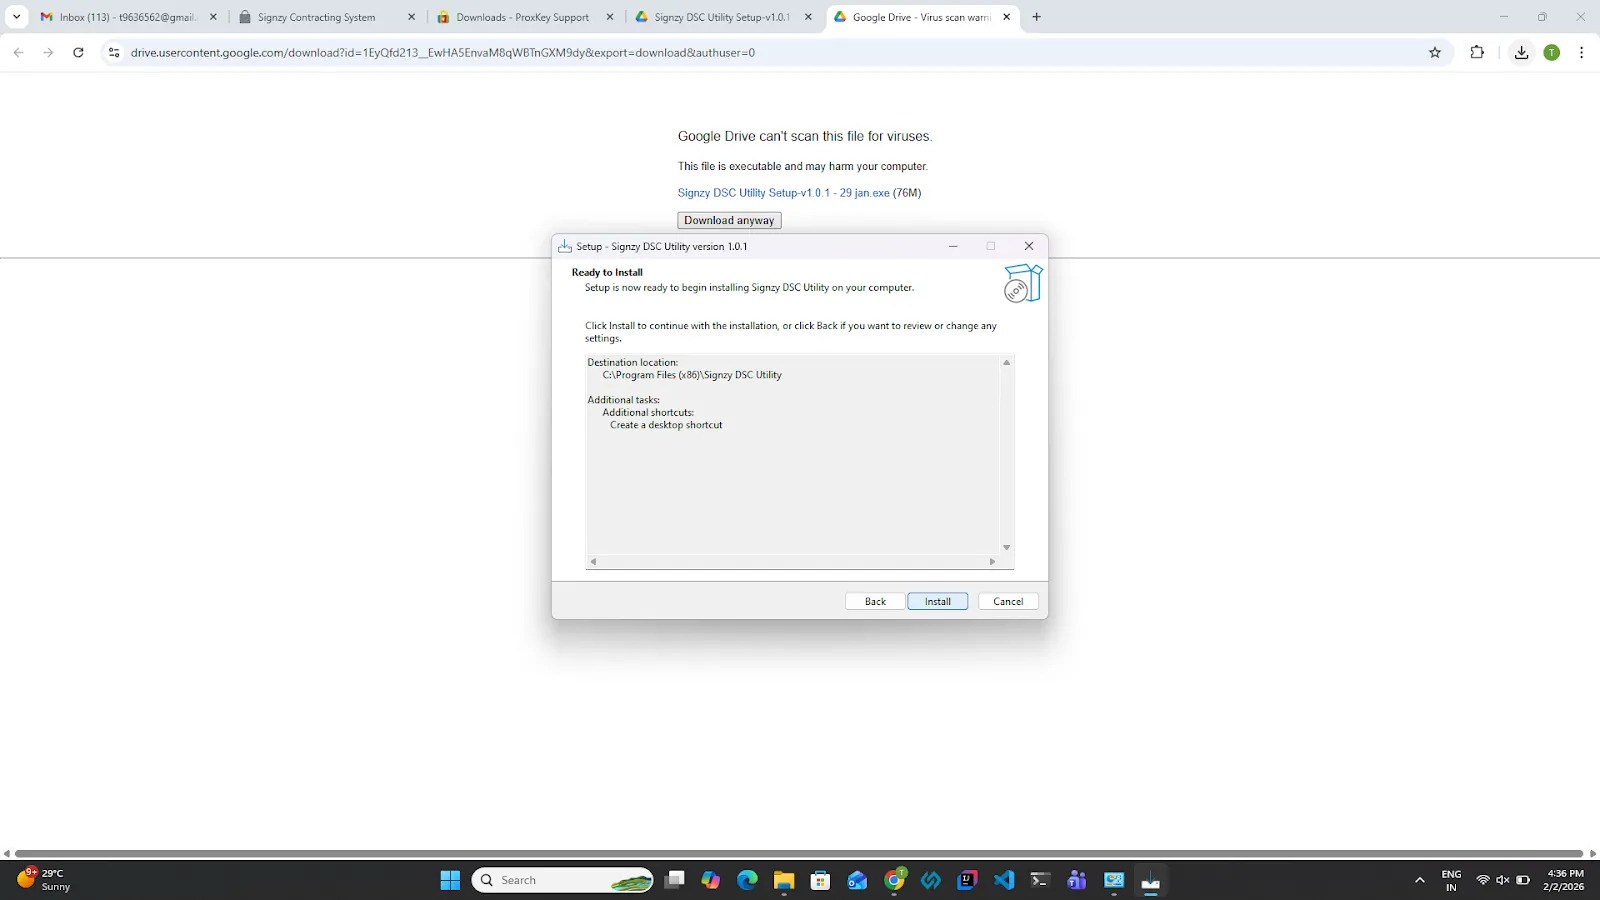Close the Gmail Inbox tab
The image size is (1600, 900).
pos(213,17)
